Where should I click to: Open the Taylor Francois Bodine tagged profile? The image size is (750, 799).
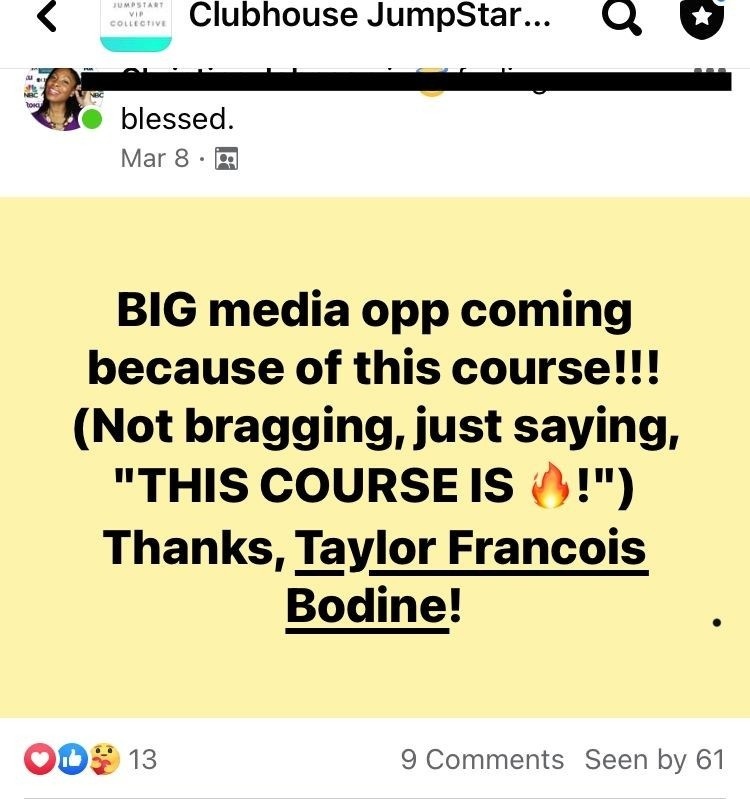tap(467, 577)
